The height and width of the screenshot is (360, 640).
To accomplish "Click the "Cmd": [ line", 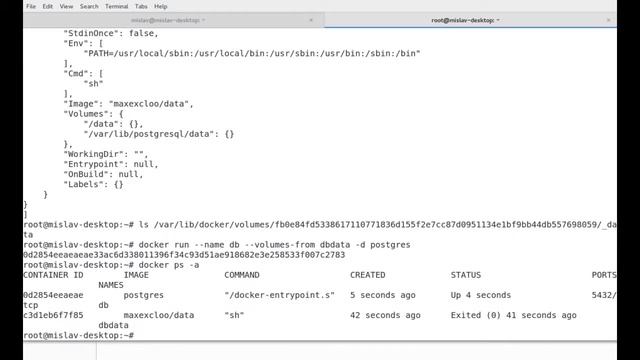I will click(x=83, y=74).
